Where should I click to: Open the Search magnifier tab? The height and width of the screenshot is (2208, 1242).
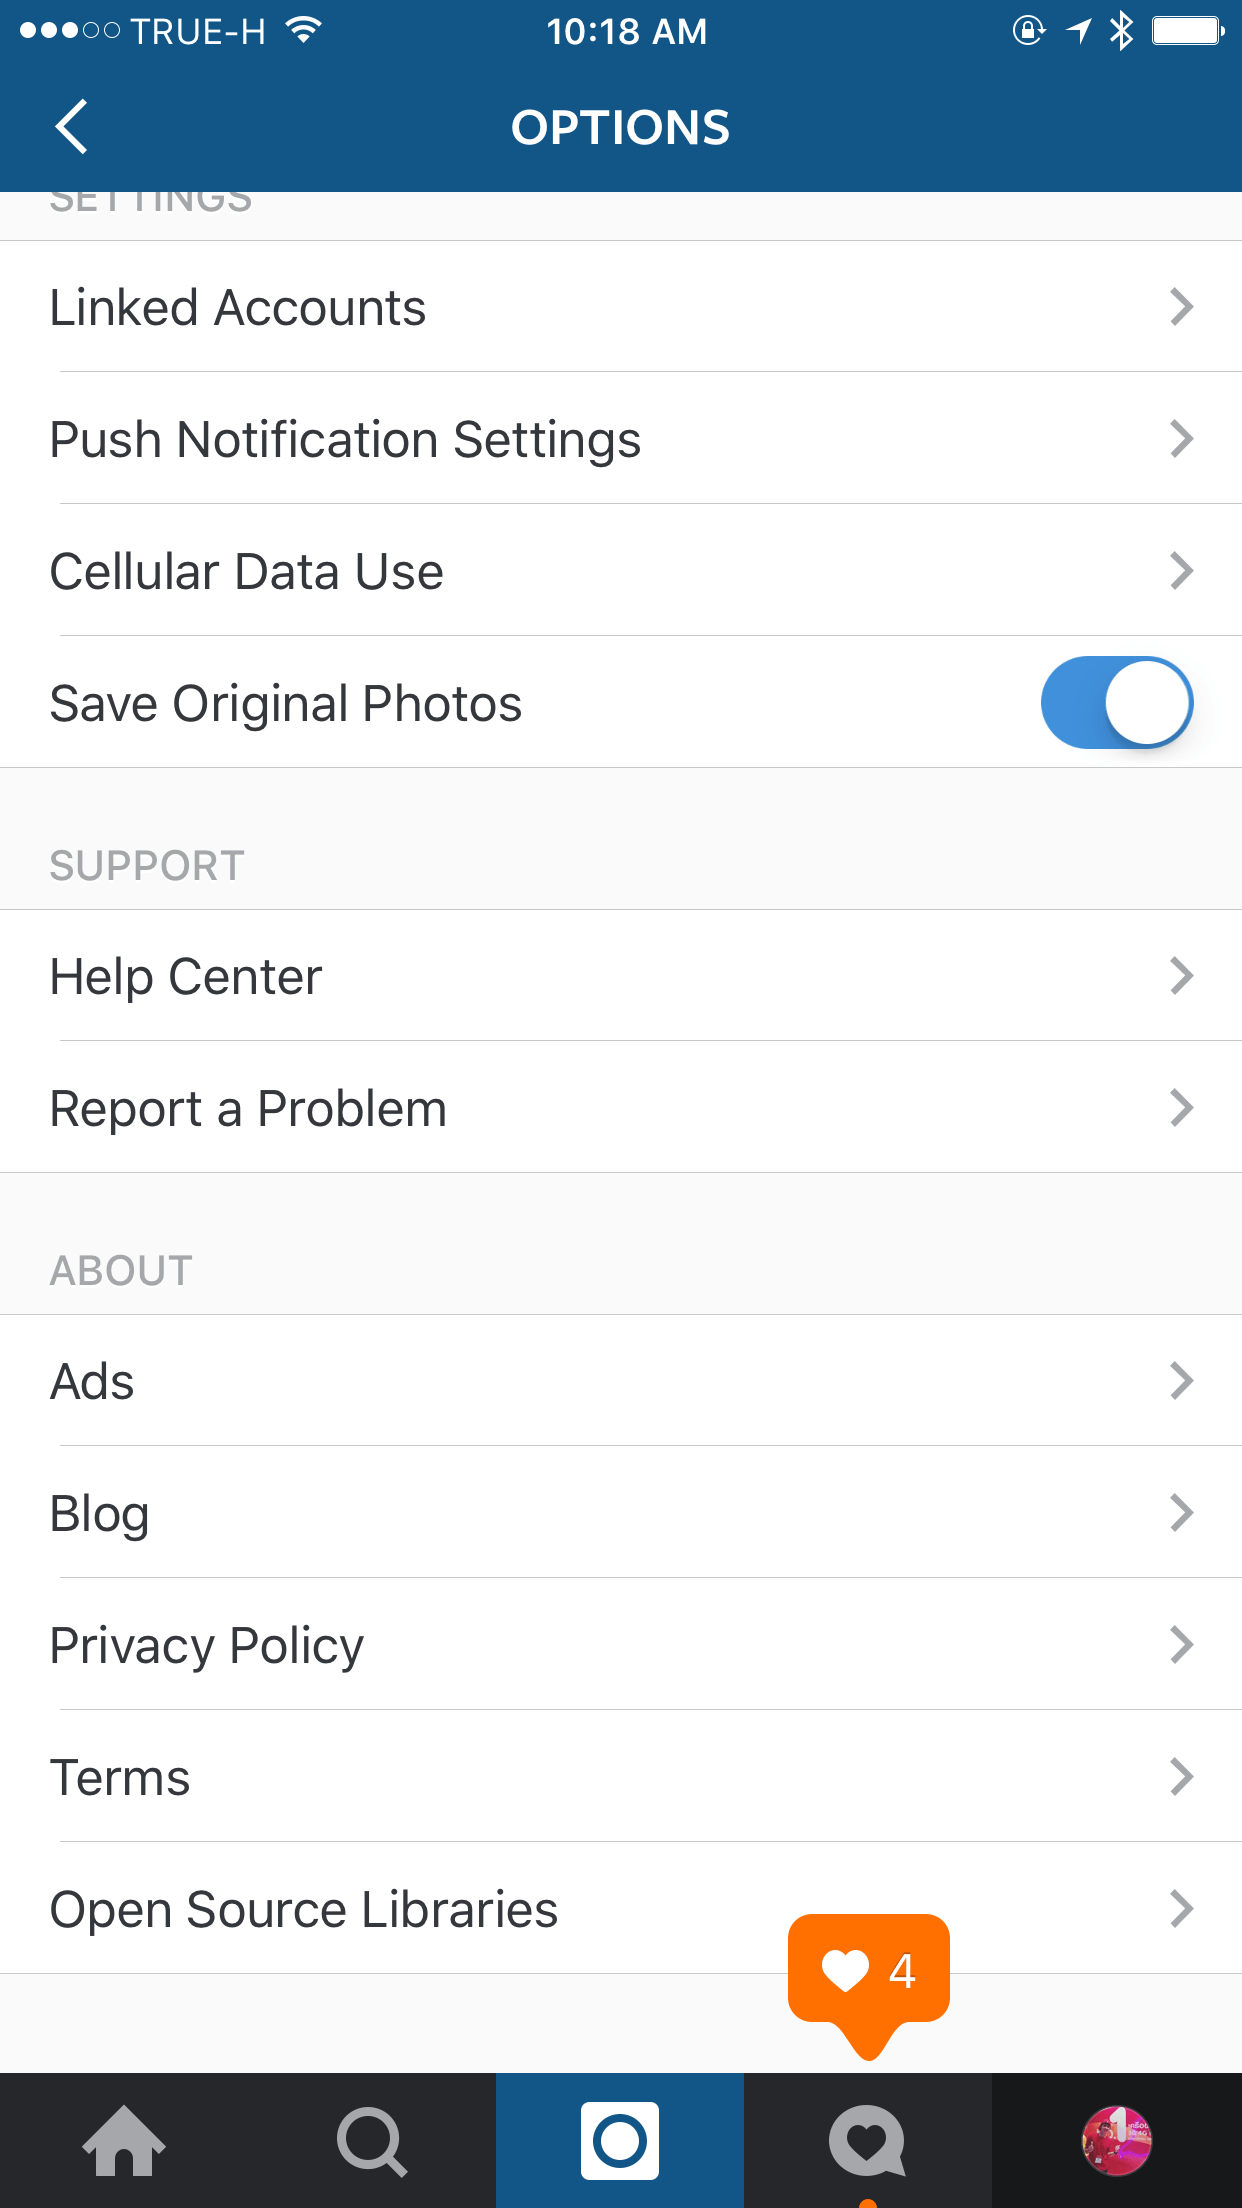point(372,2141)
